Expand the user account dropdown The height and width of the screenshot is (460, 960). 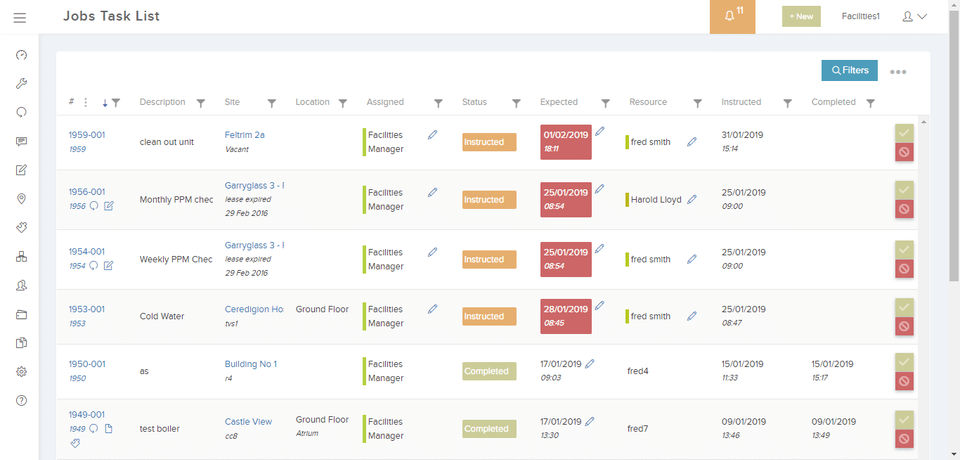(914, 17)
